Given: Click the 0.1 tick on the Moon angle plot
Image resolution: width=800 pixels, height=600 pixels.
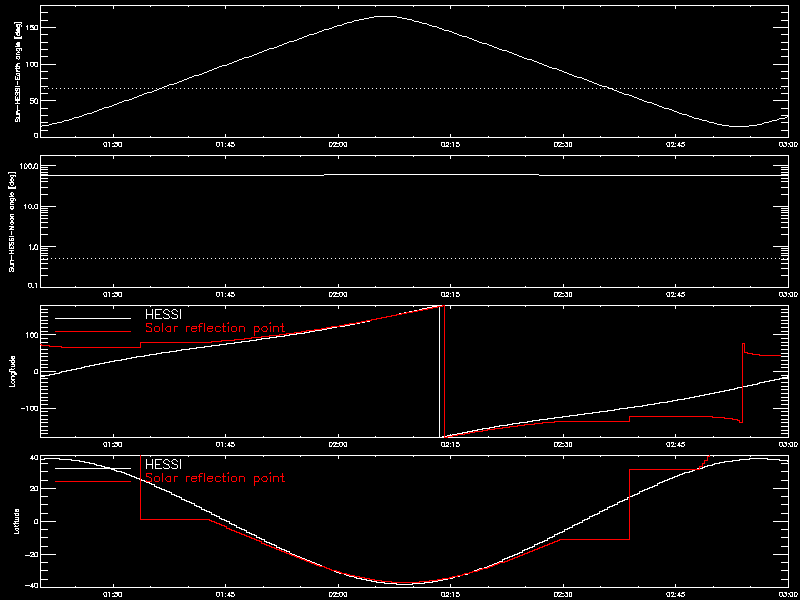Looking at the screenshot, I should pyautogui.click(x=33, y=285).
